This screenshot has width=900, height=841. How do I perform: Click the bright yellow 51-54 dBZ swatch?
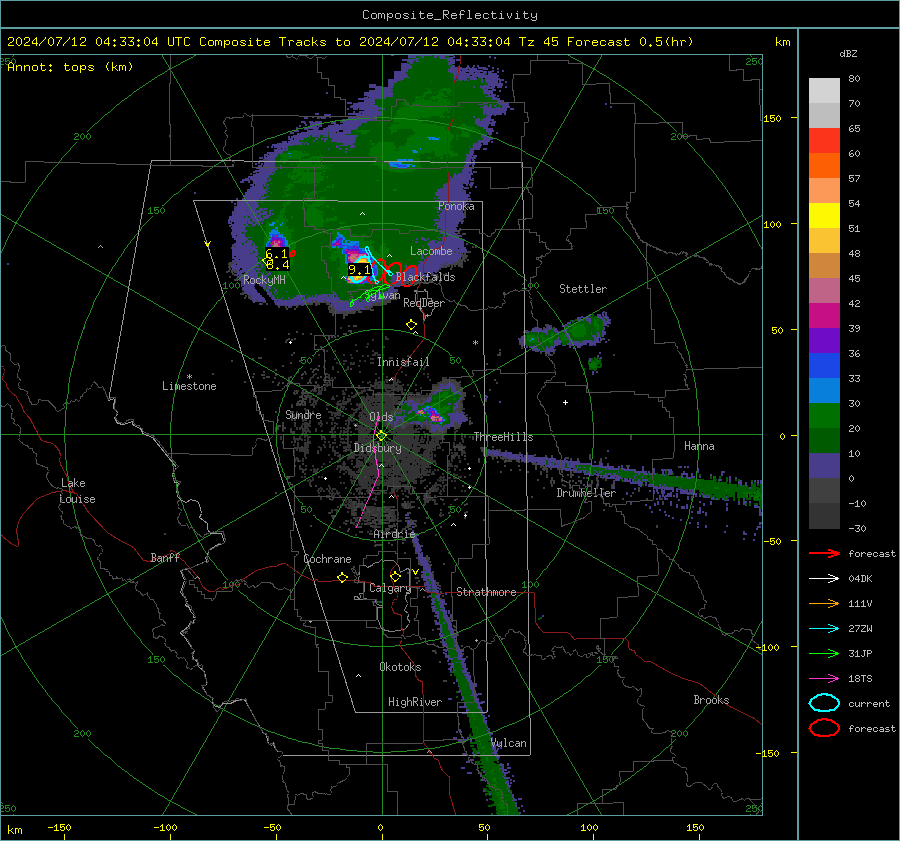point(824,216)
